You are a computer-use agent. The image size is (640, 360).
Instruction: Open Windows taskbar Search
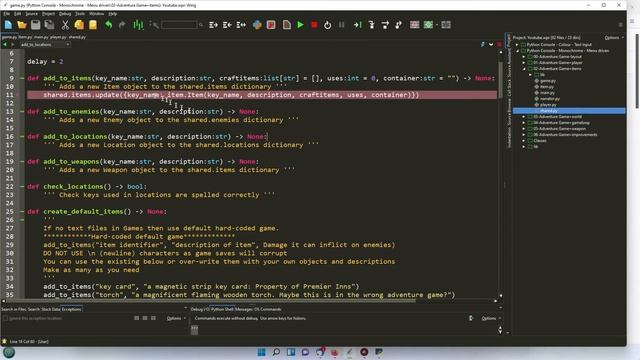point(276,352)
